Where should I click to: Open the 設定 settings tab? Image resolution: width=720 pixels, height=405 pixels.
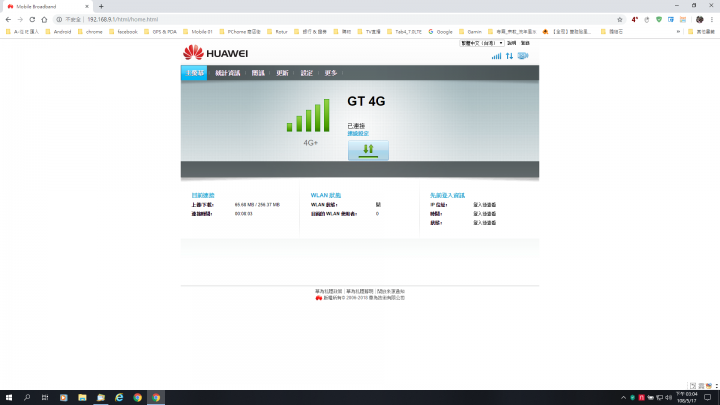click(x=306, y=73)
